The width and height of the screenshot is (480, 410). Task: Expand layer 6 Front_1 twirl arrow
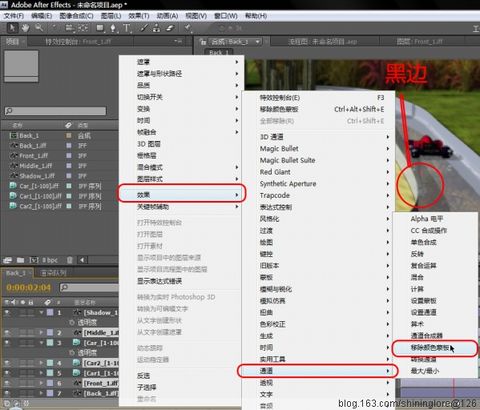click(42, 383)
